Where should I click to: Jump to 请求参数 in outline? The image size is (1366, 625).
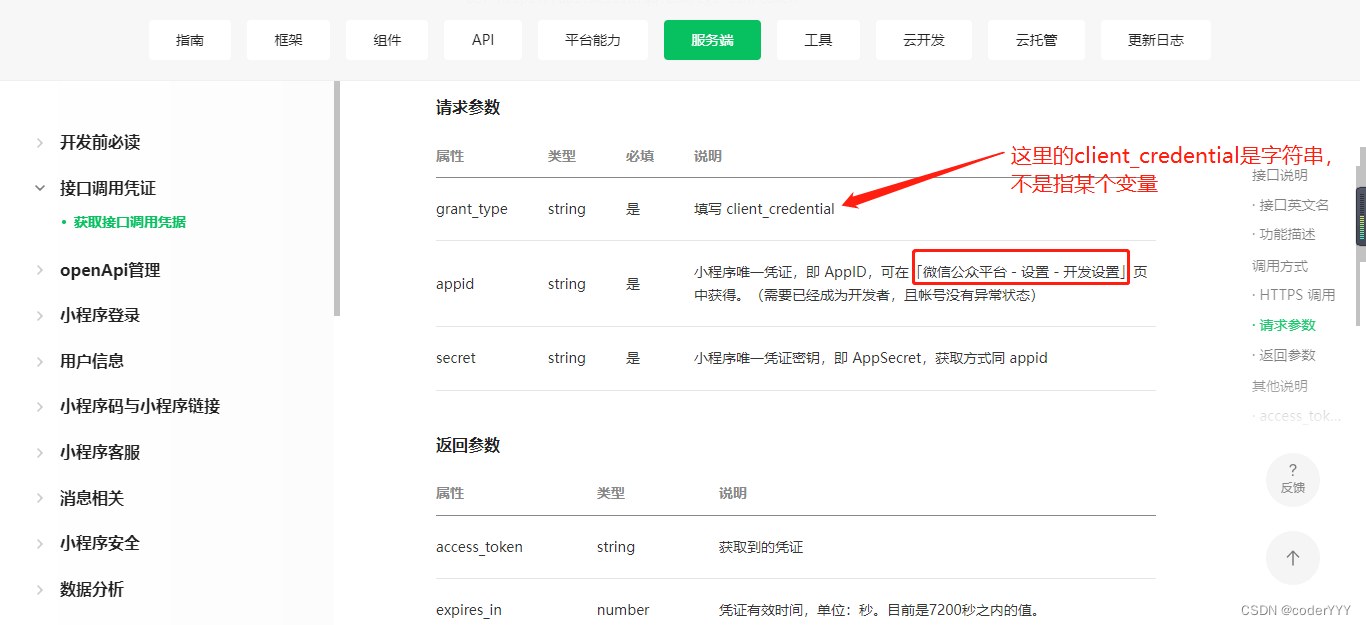coord(1287,325)
